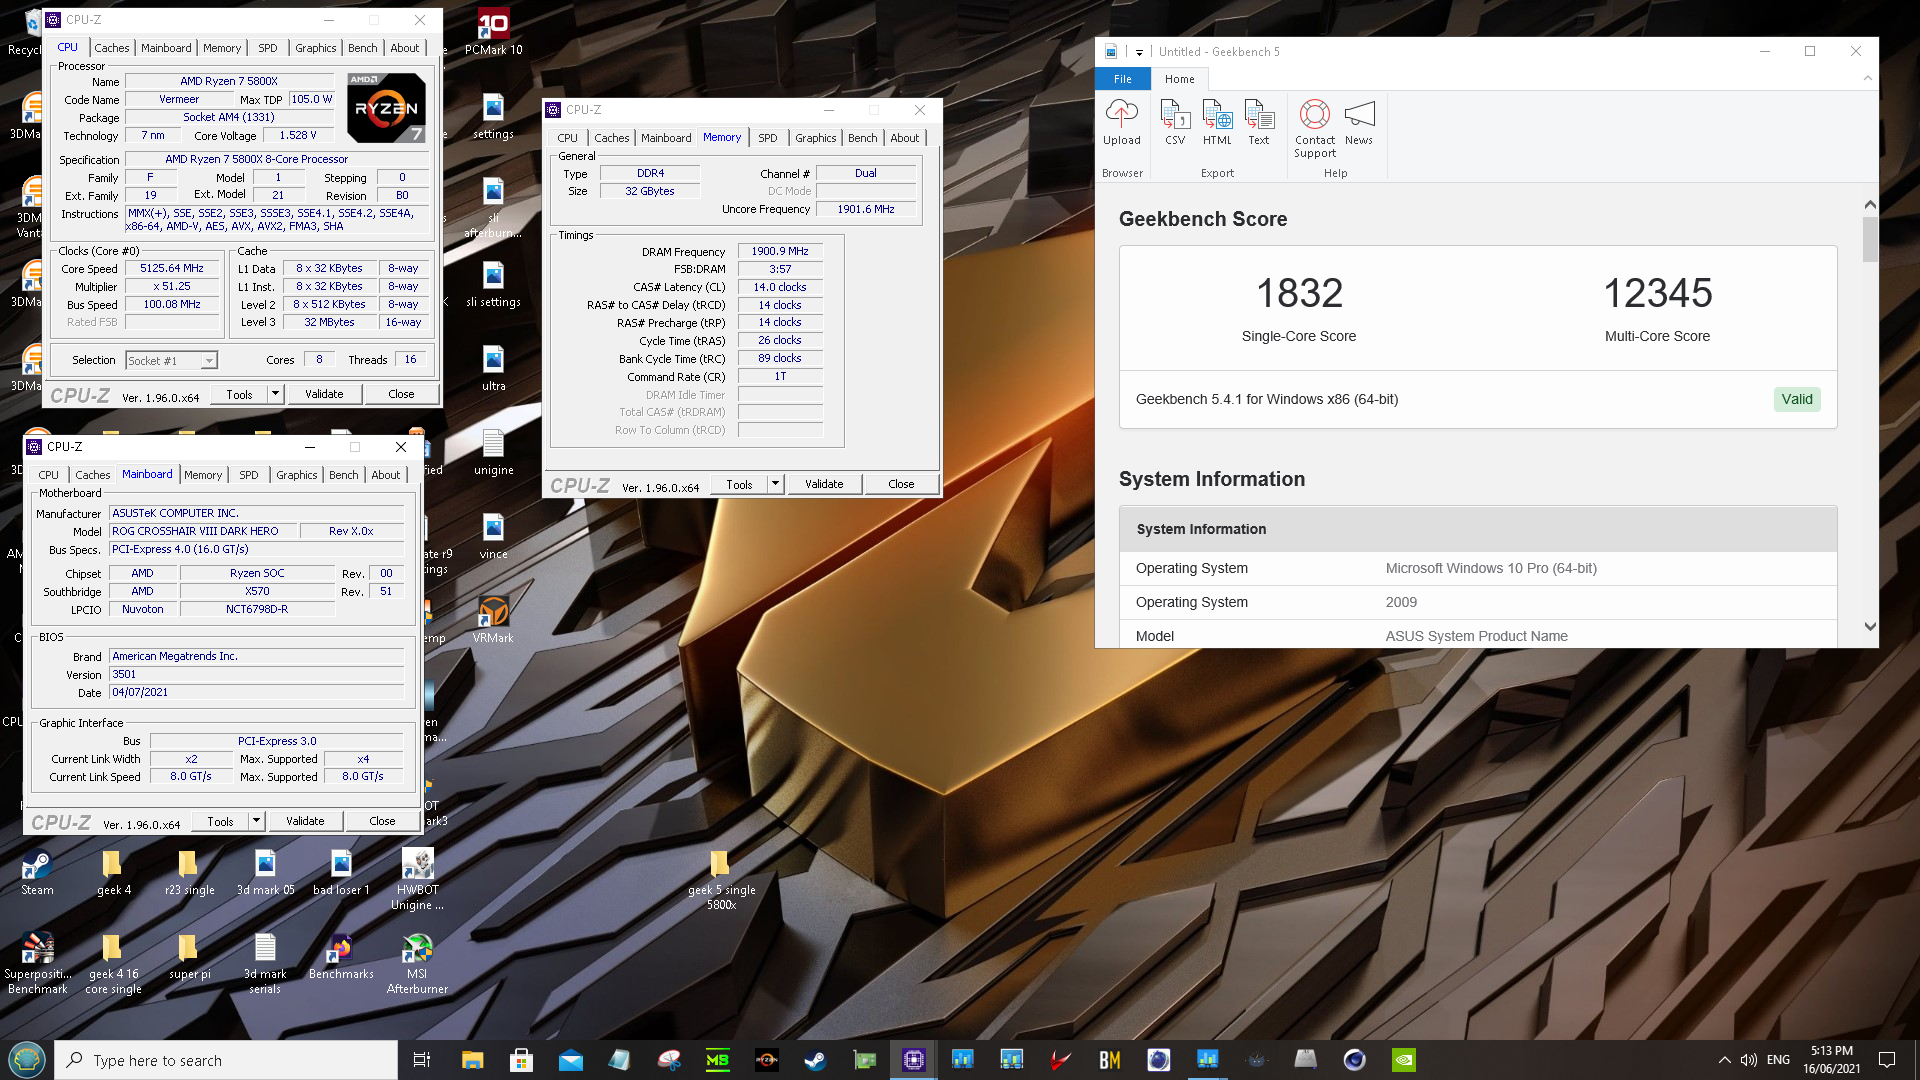Open File Explorer from the taskbar
Screen dimensions: 1920x1080
(472, 1060)
